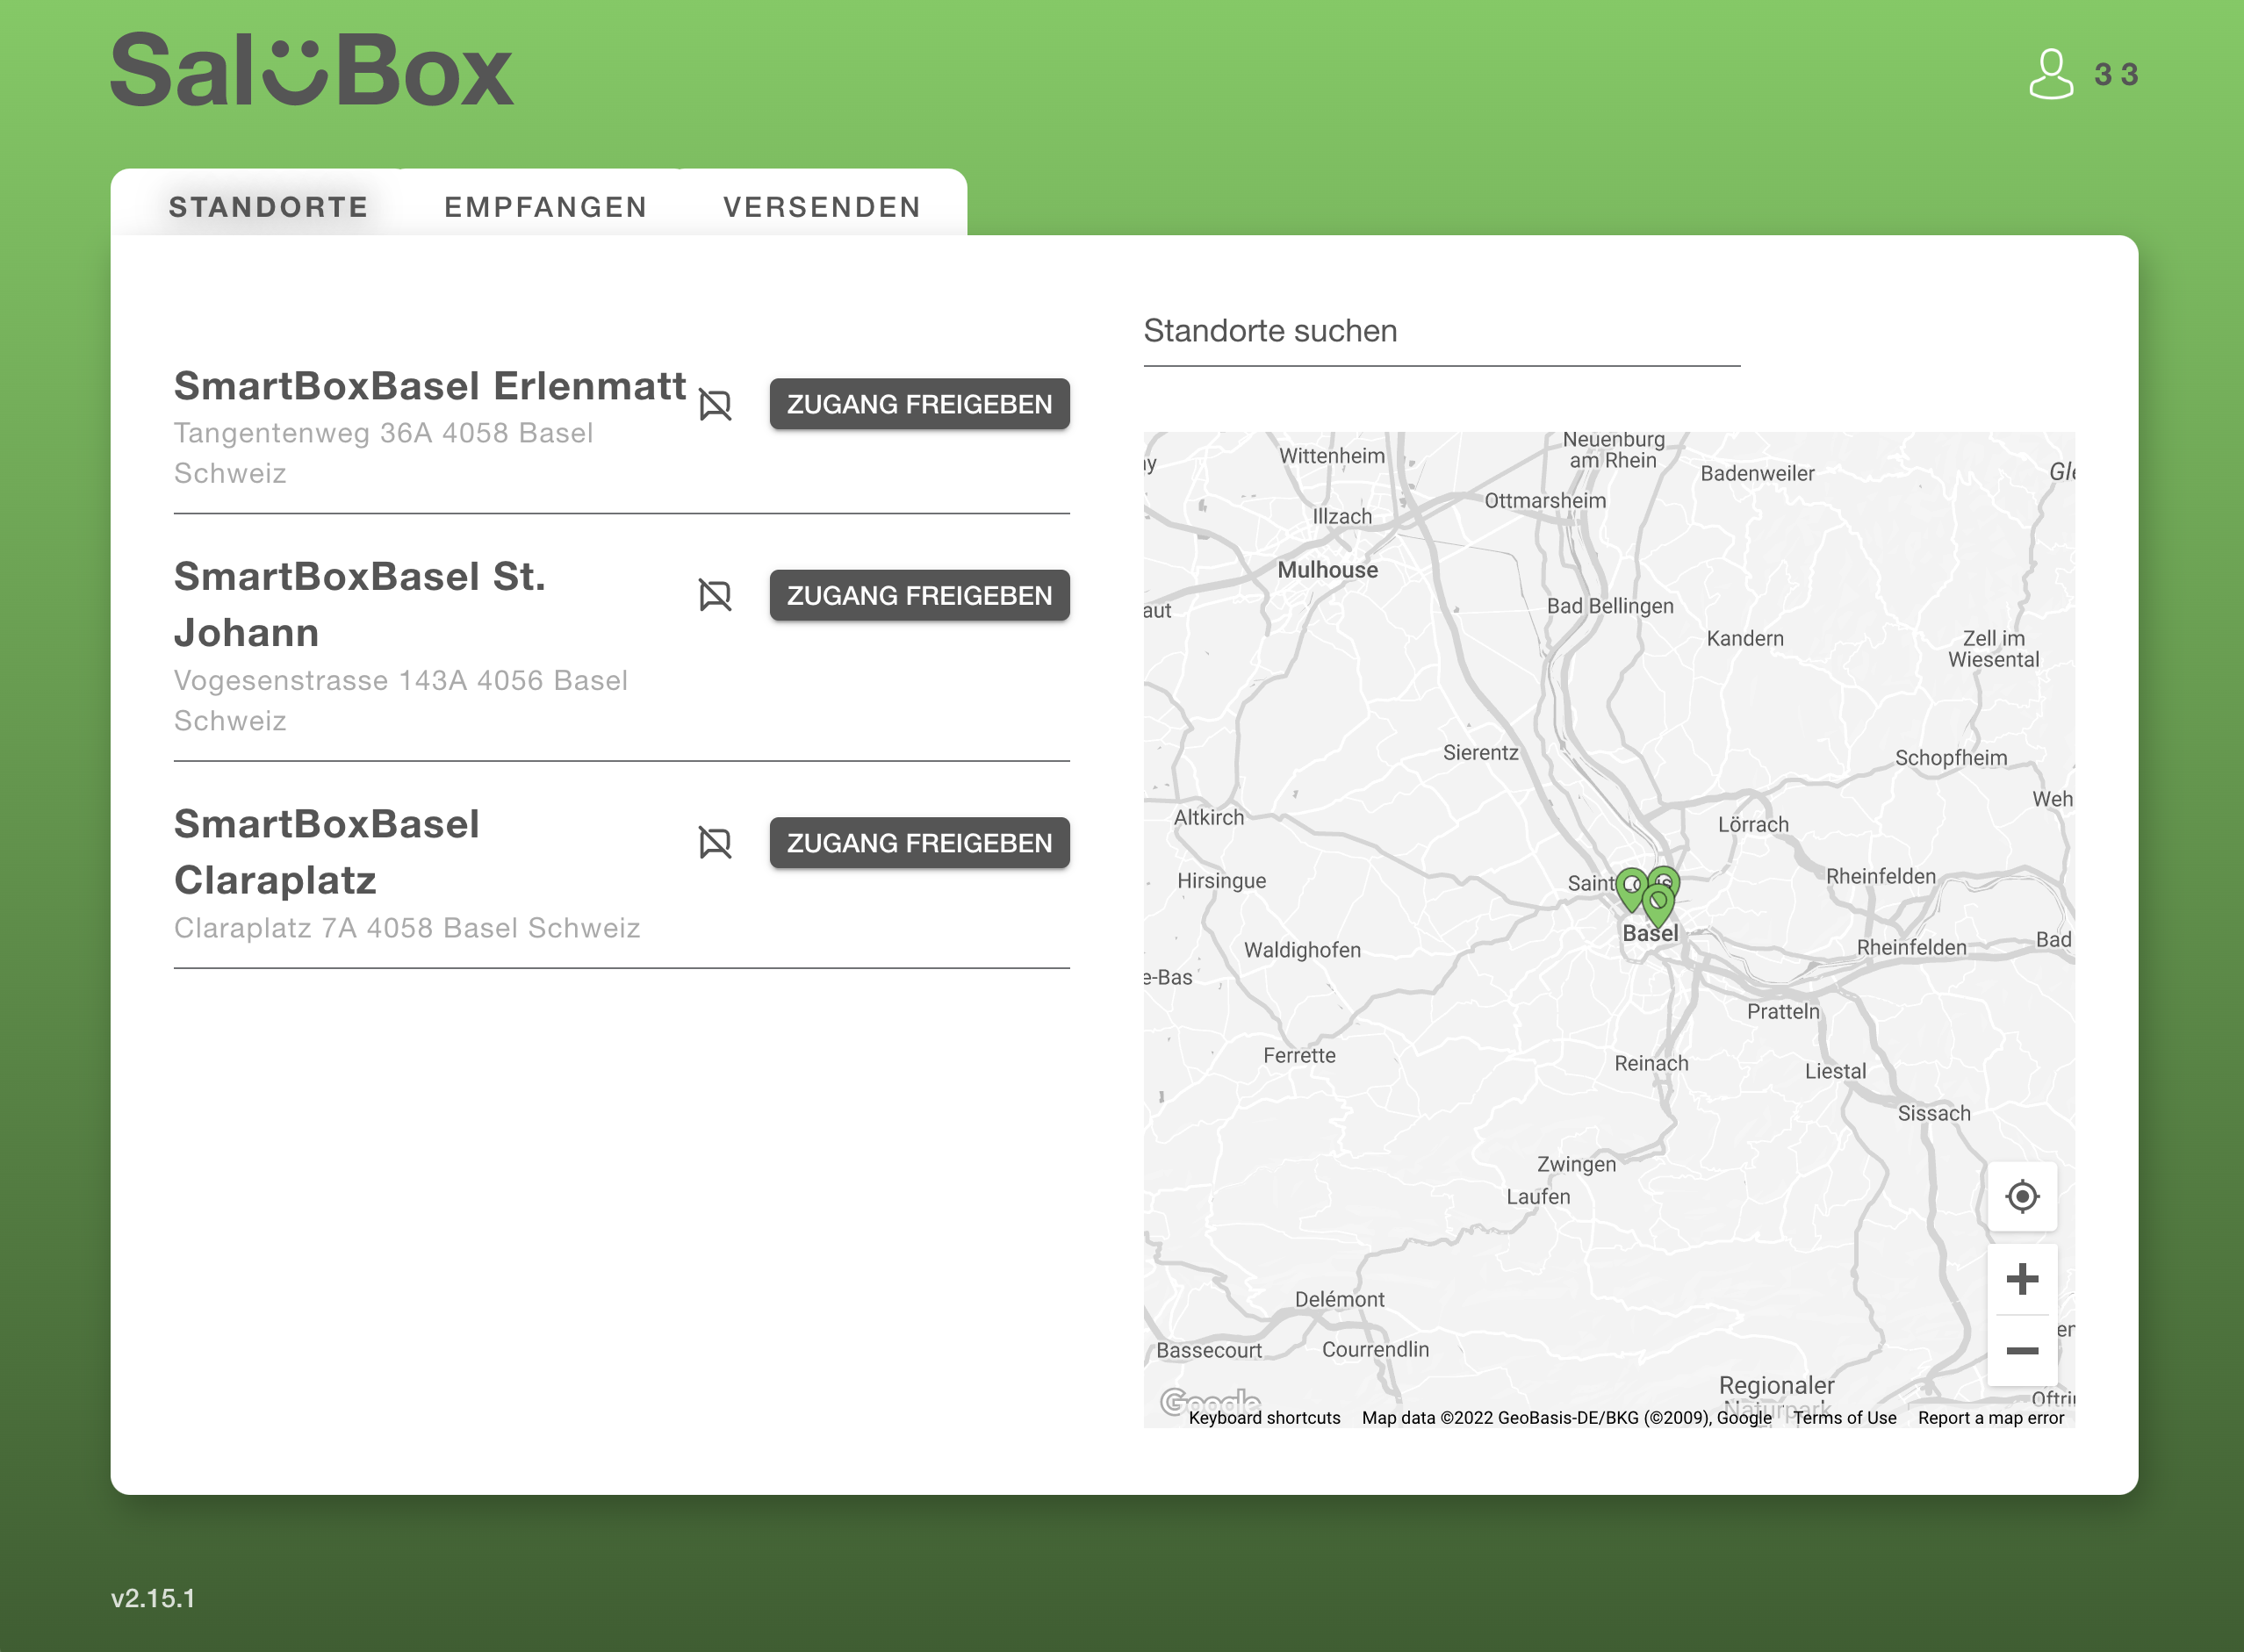Click the user profile icon
The image size is (2244, 1652).
pos(2050,74)
